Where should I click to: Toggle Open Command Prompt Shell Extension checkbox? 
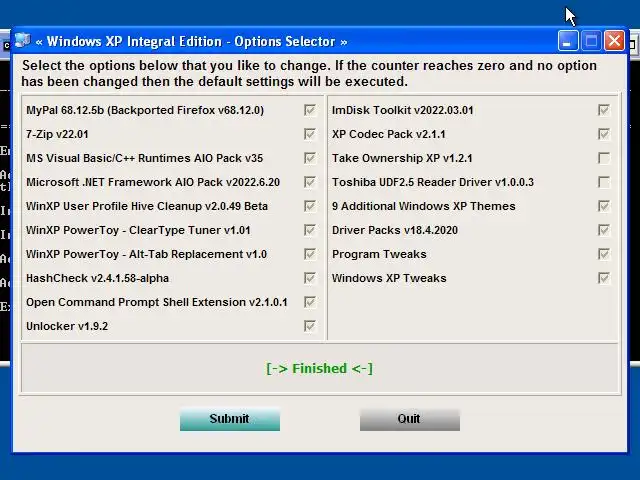click(x=310, y=302)
